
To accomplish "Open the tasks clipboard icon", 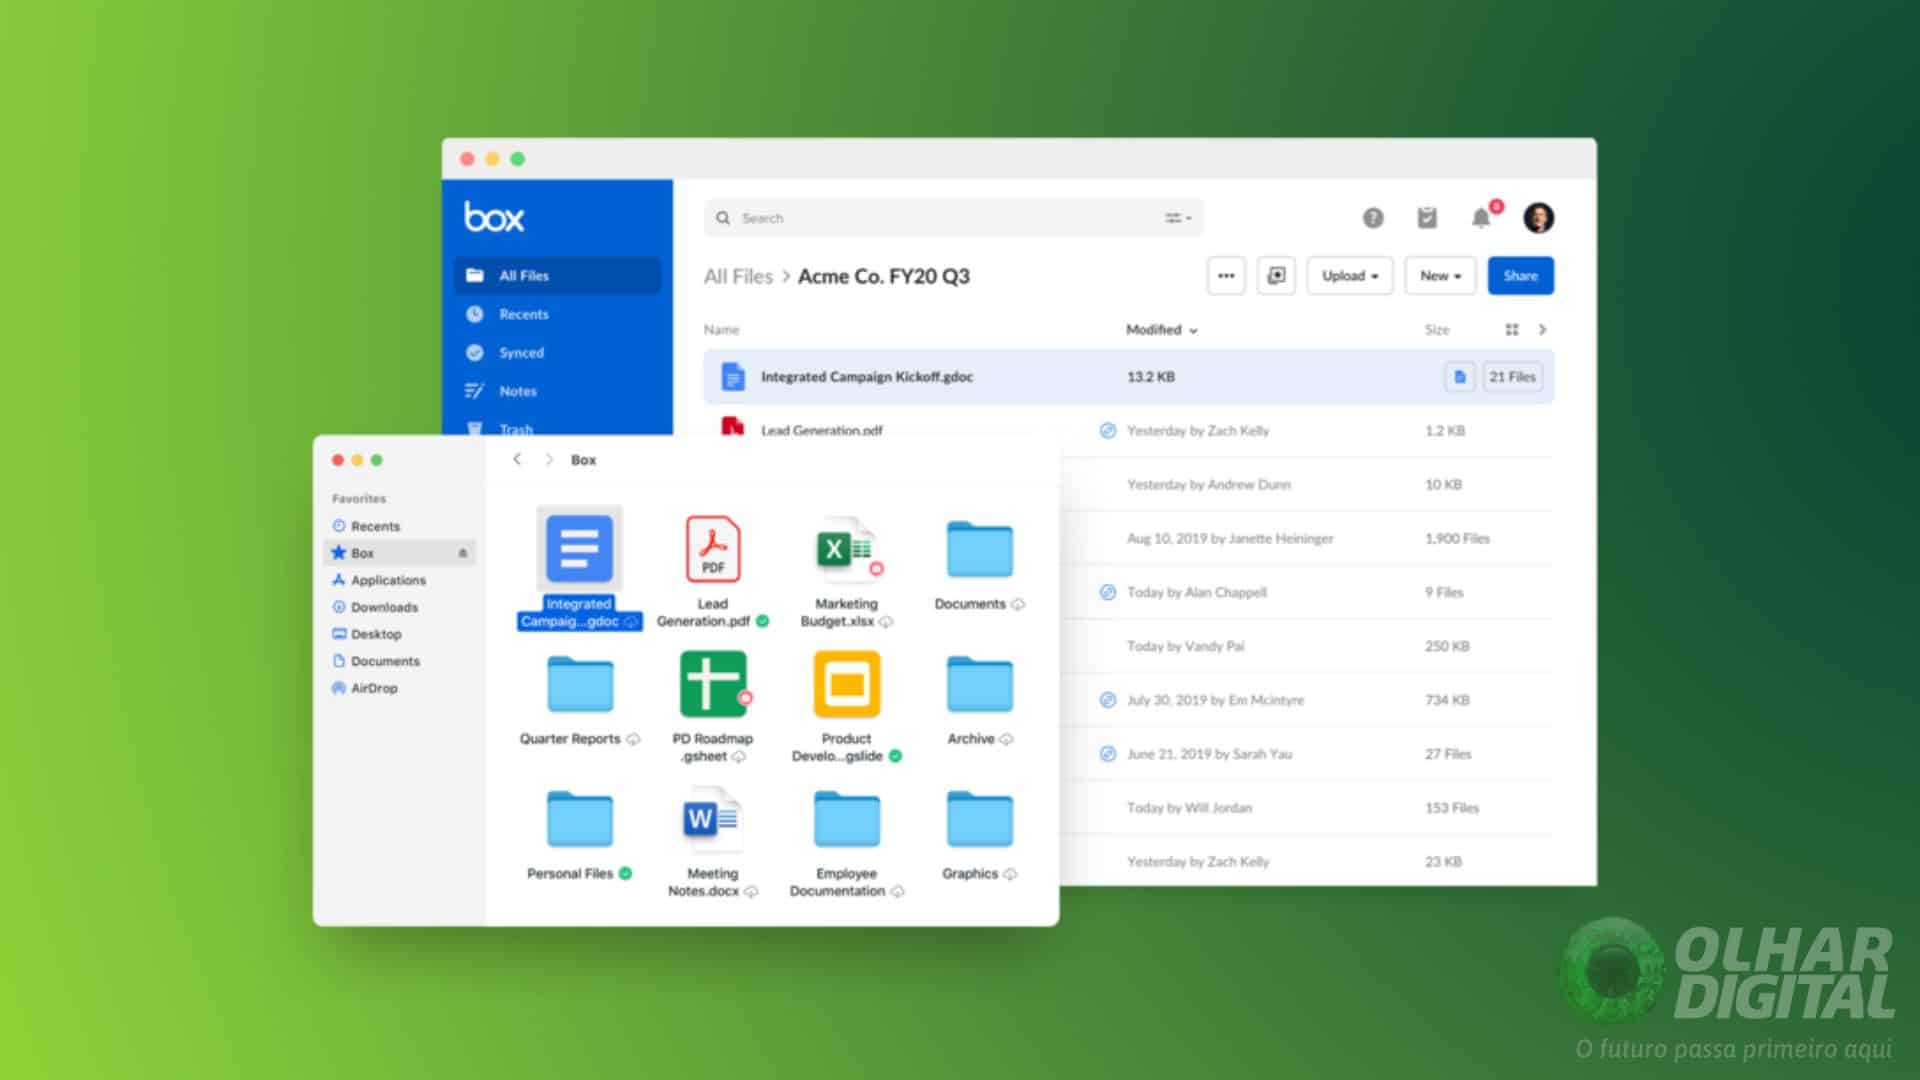I will point(1427,217).
